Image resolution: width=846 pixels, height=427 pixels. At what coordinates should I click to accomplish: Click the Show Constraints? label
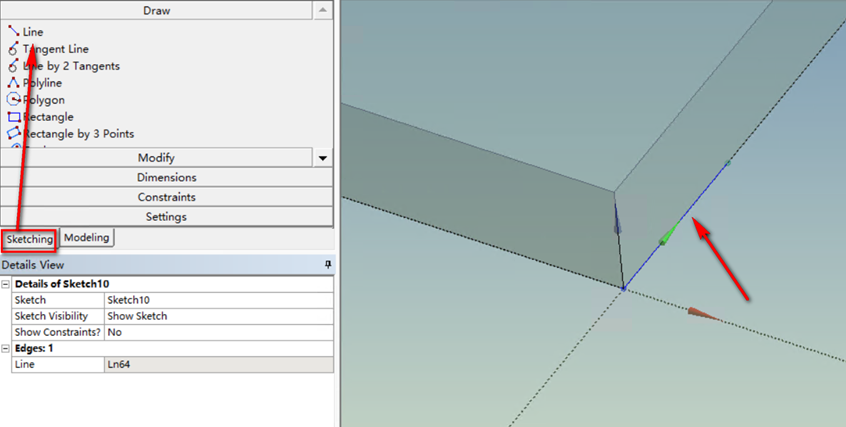[x=58, y=333]
